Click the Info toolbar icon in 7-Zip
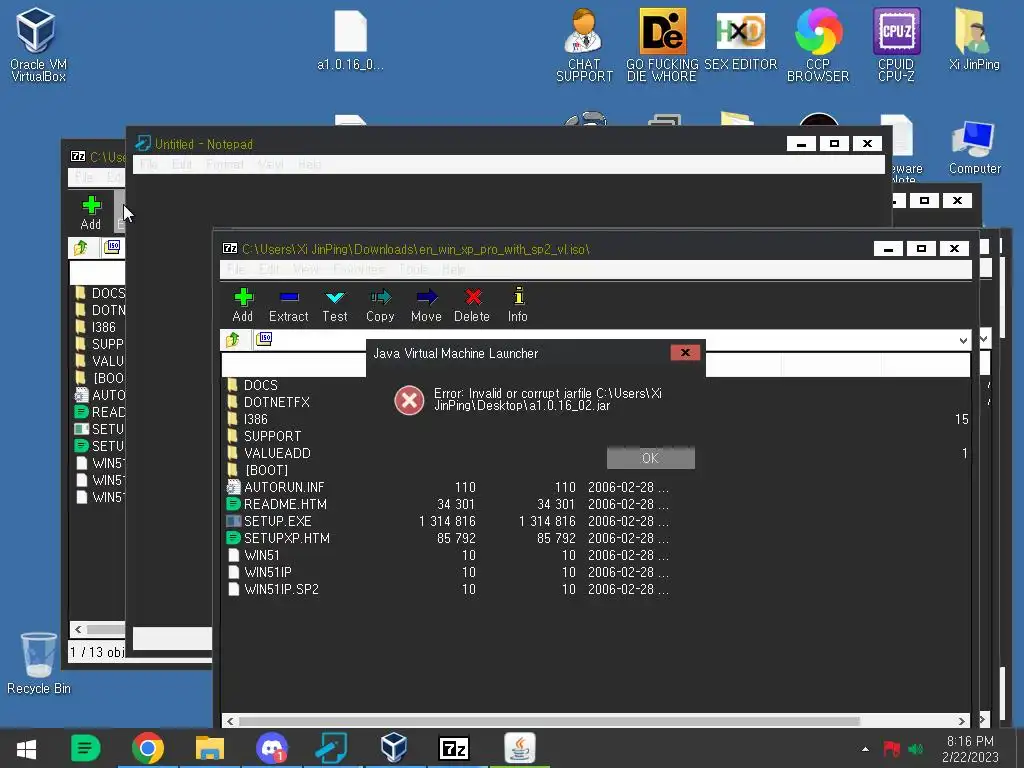 [518, 305]
